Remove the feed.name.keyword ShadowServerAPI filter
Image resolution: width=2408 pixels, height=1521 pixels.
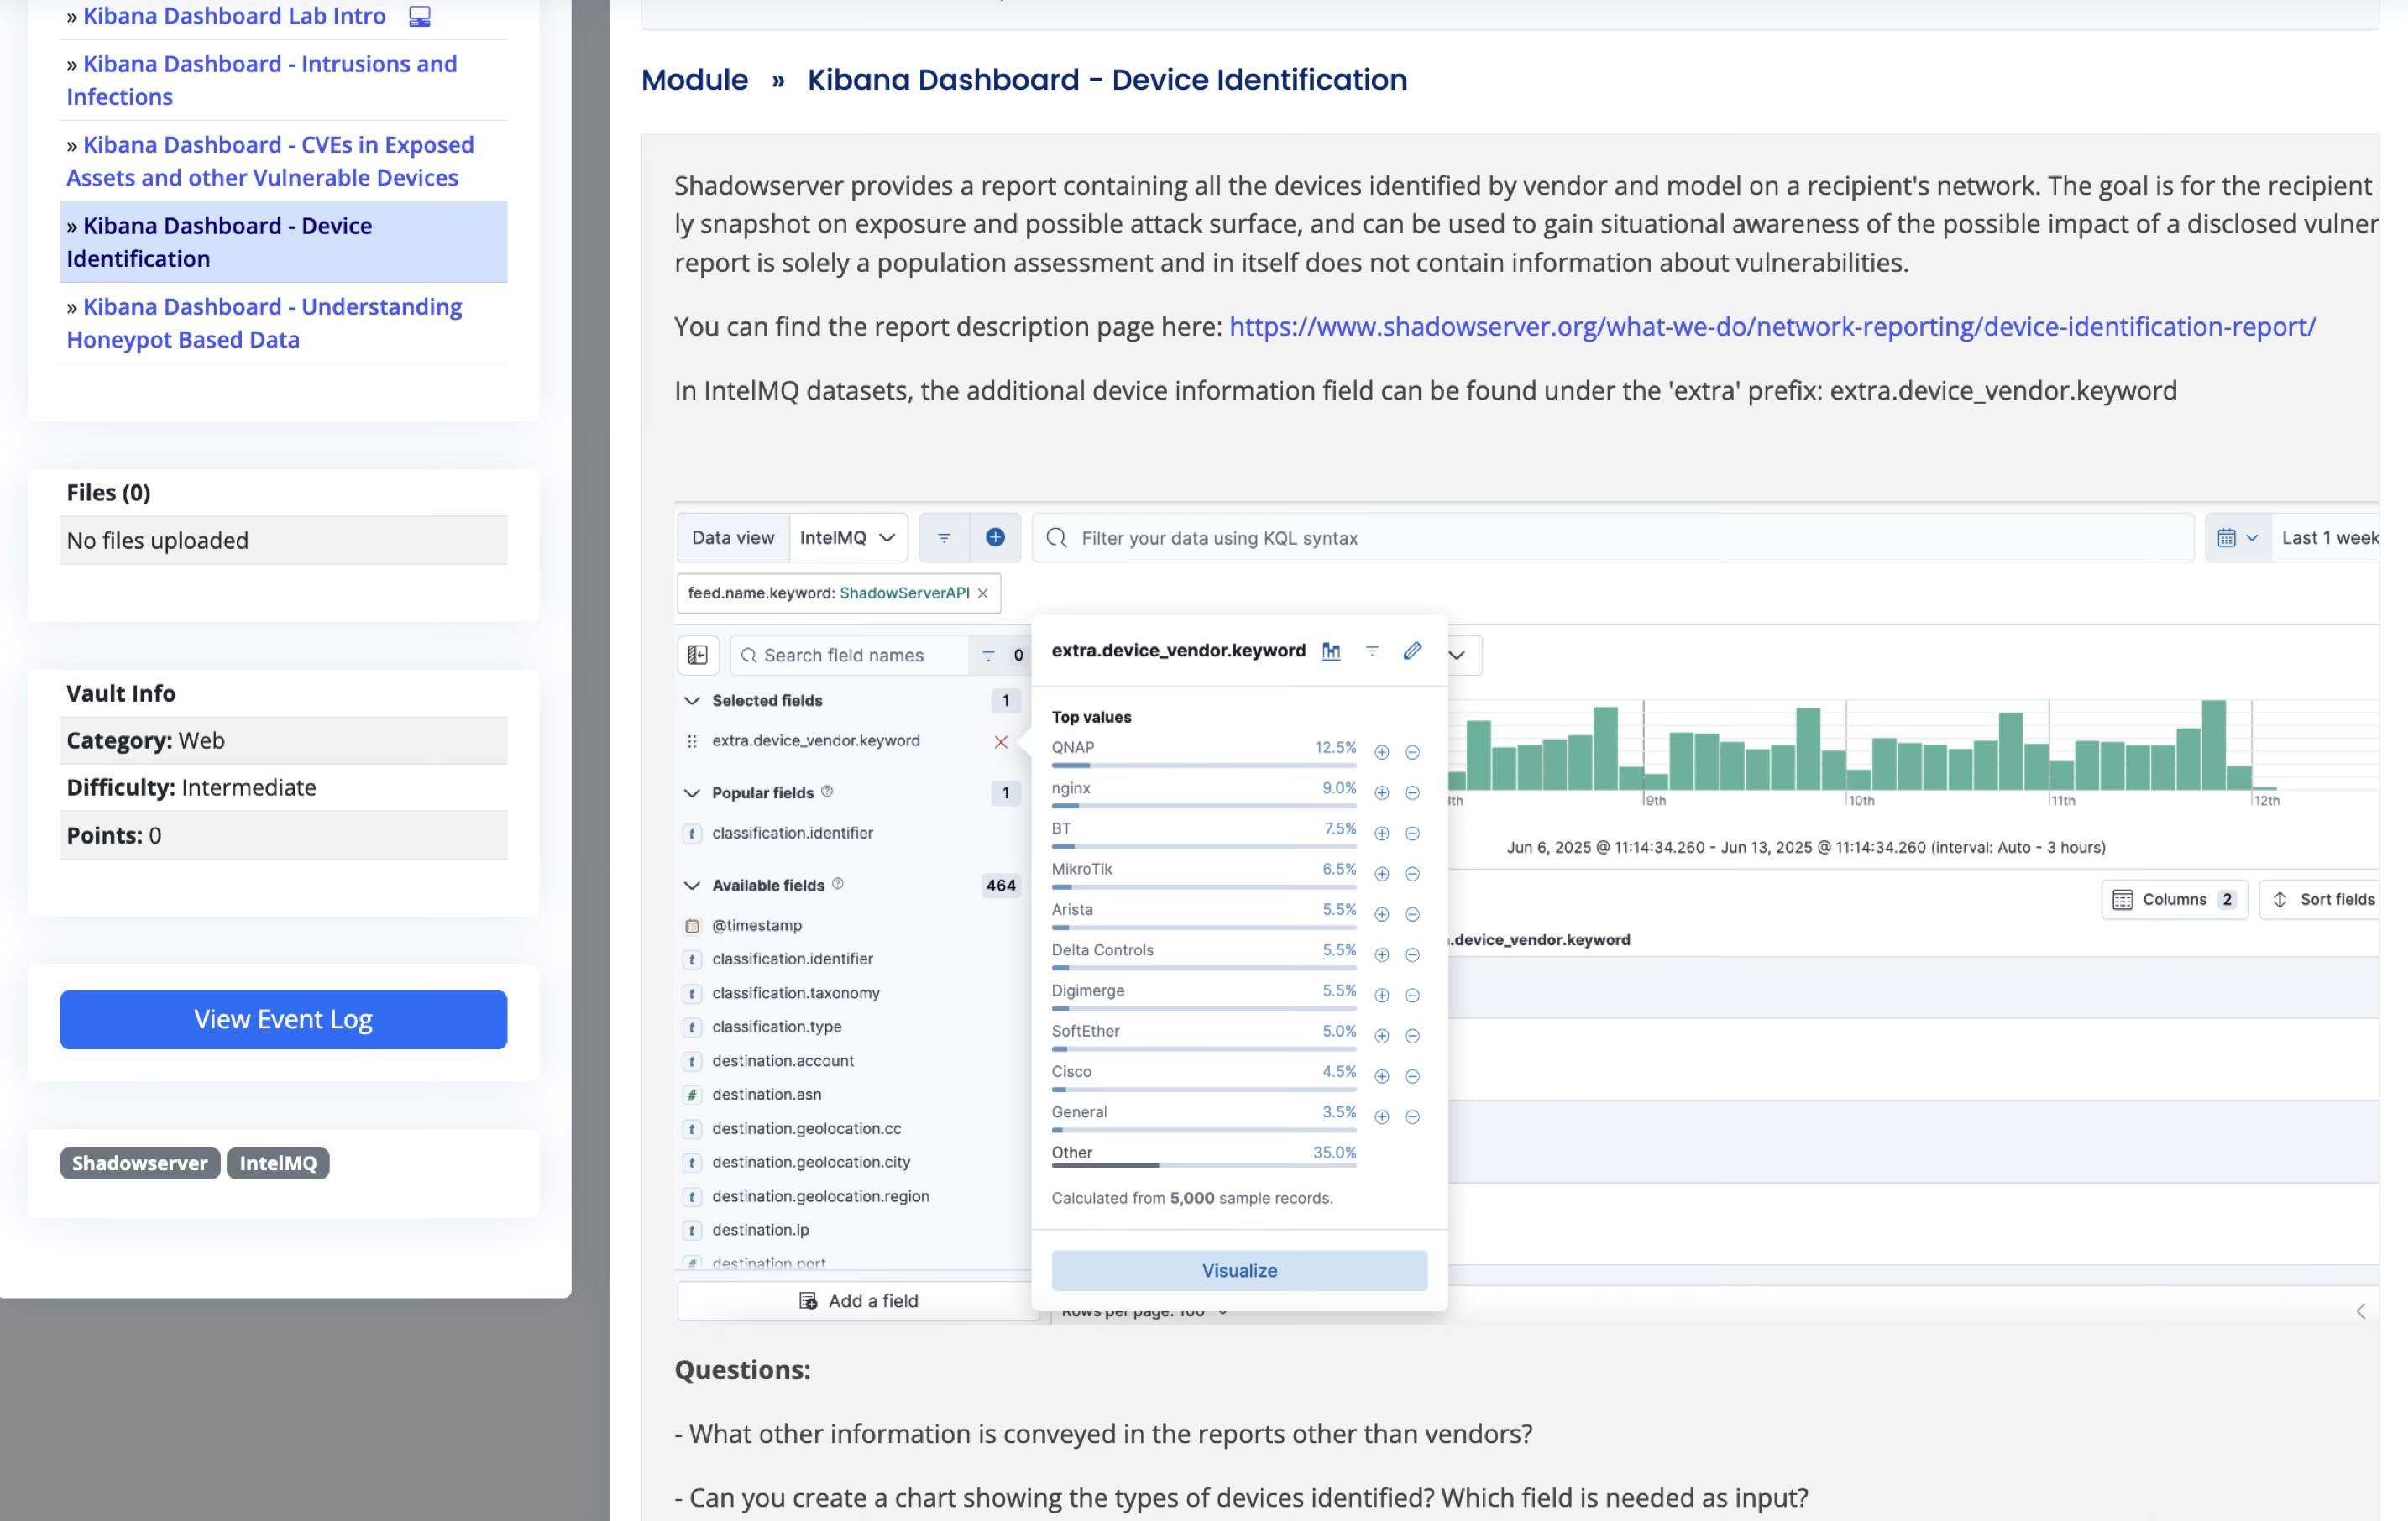983,593
